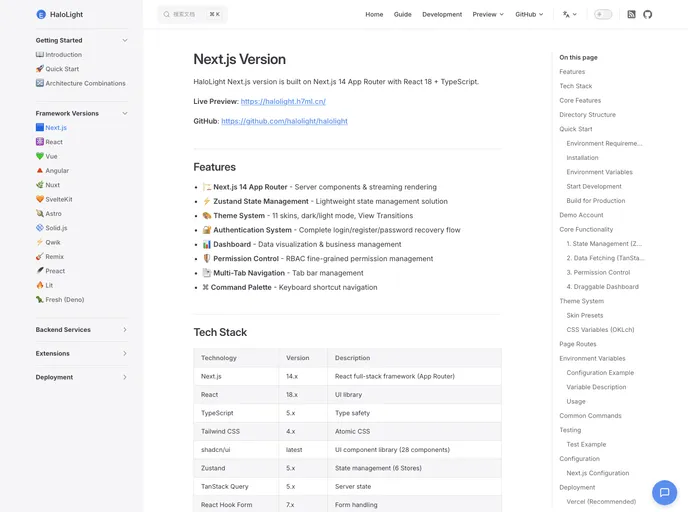Open the React page in sidebar

(x=53, y=142)
